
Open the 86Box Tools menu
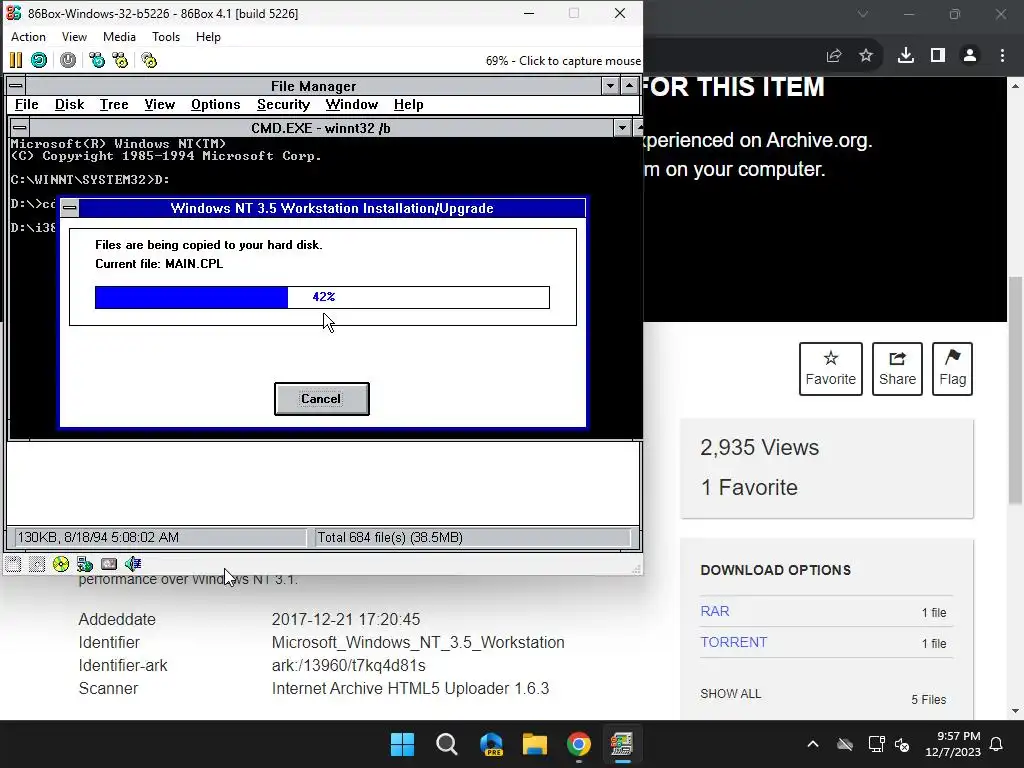pyautogui.click(x=166, y=37)
